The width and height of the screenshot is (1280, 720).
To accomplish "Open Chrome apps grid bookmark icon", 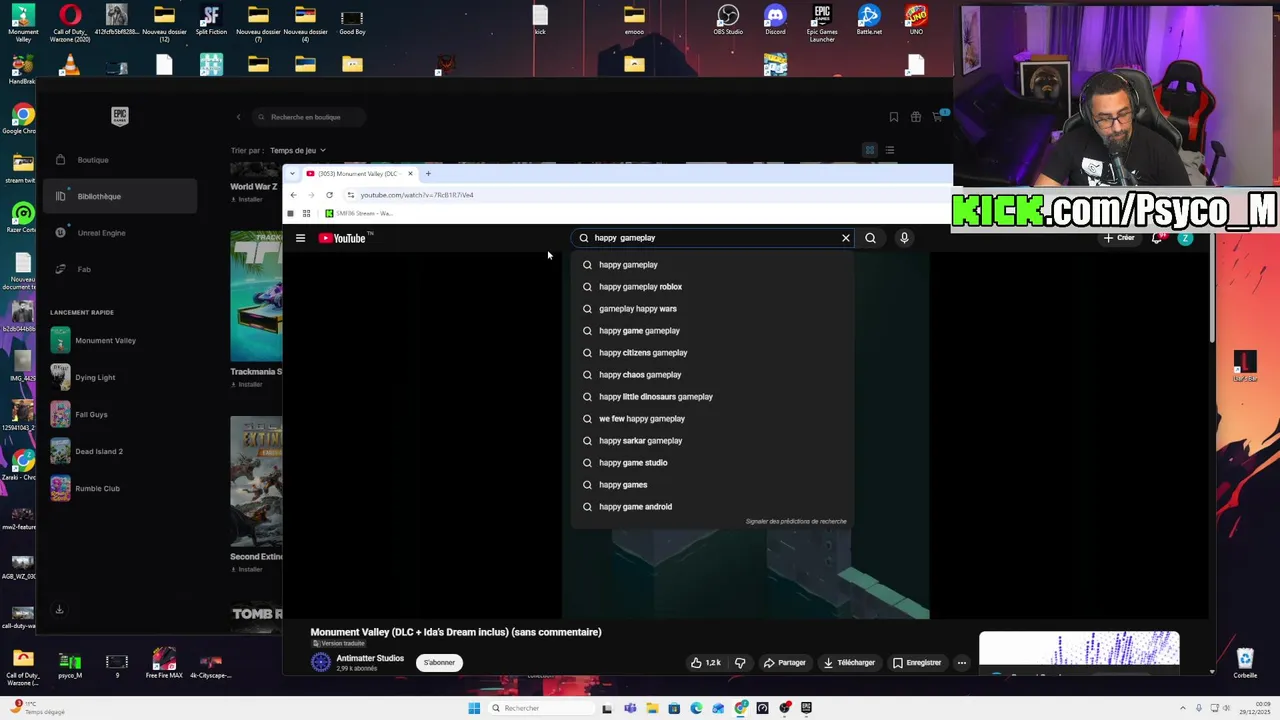I will click(x=306, y=213).
